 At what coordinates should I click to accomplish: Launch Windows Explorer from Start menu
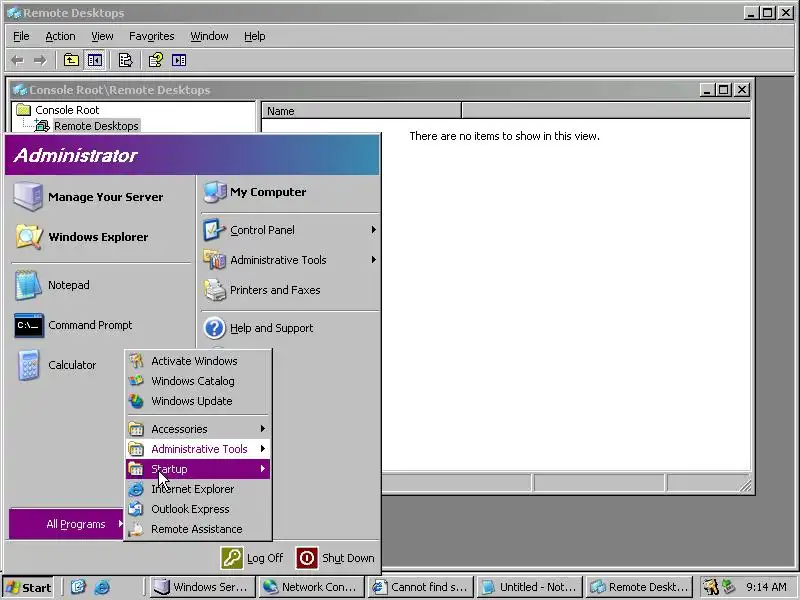pyautogui.click(x=101, y=237)
